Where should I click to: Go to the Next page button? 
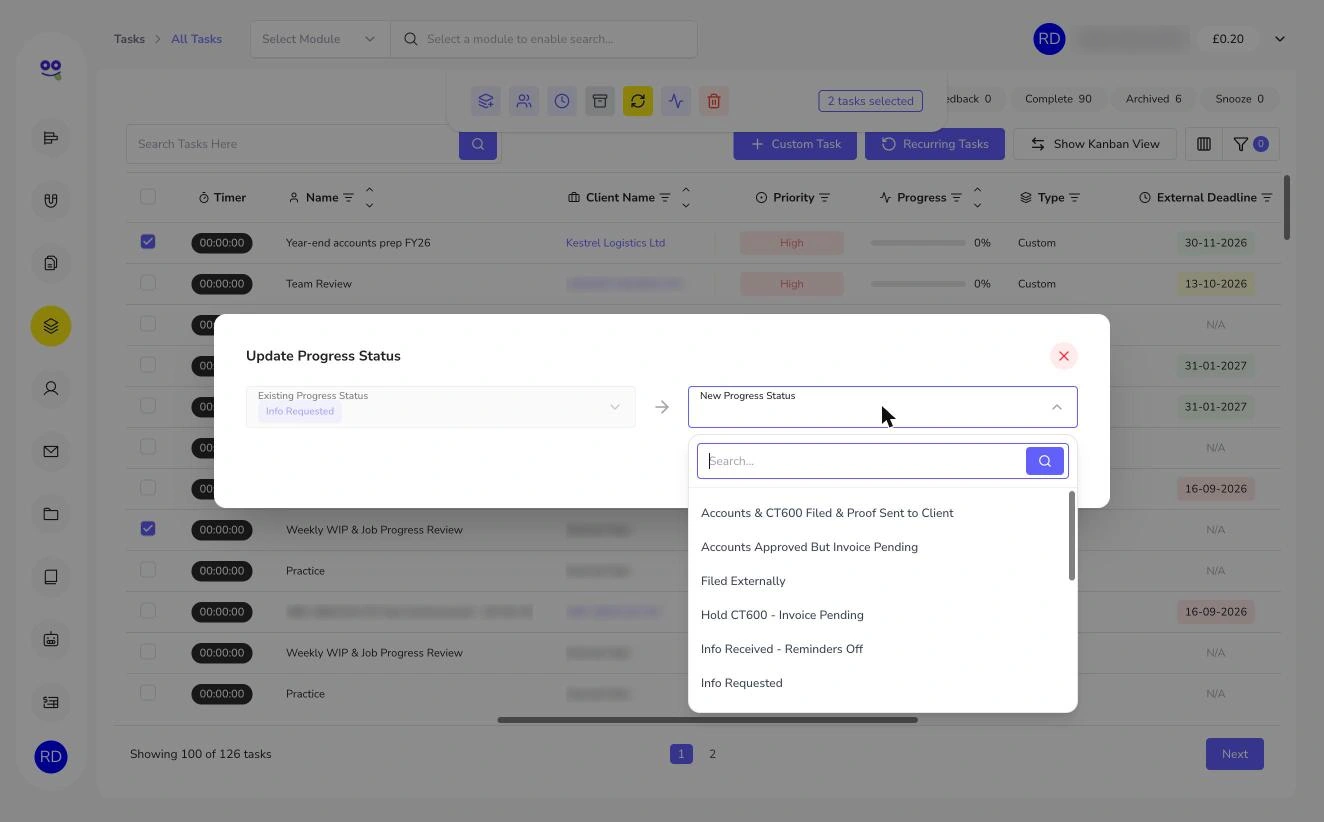click(x=1235, y=754)
